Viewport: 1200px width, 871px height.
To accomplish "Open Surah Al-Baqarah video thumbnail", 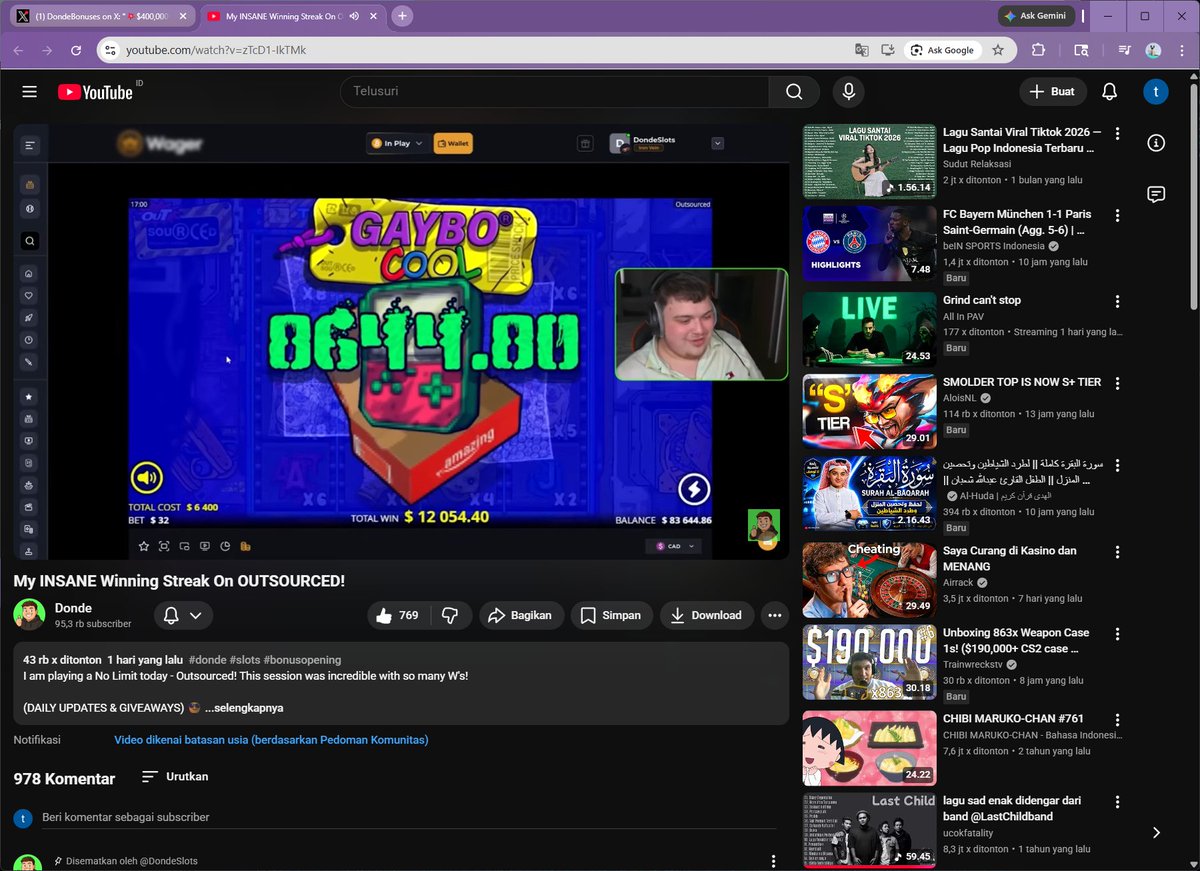I will pyautogui.click(x=869, y=494).
